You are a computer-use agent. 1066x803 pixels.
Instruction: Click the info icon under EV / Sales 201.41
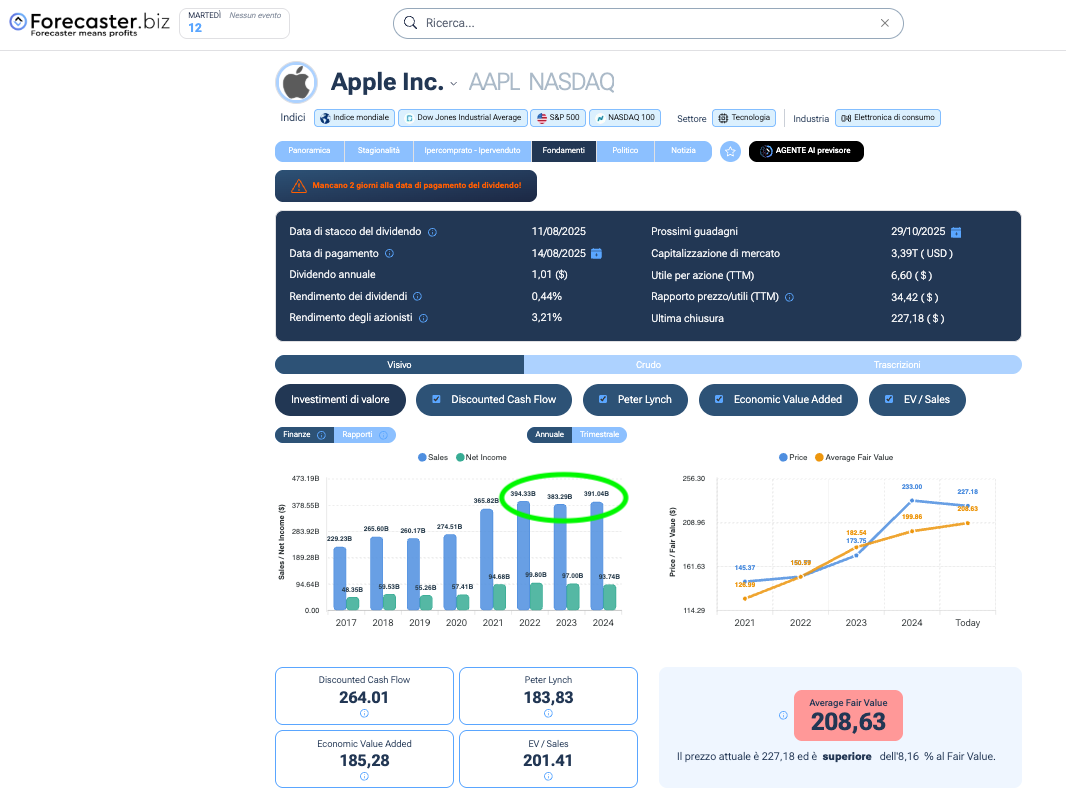tap(548, 776)
